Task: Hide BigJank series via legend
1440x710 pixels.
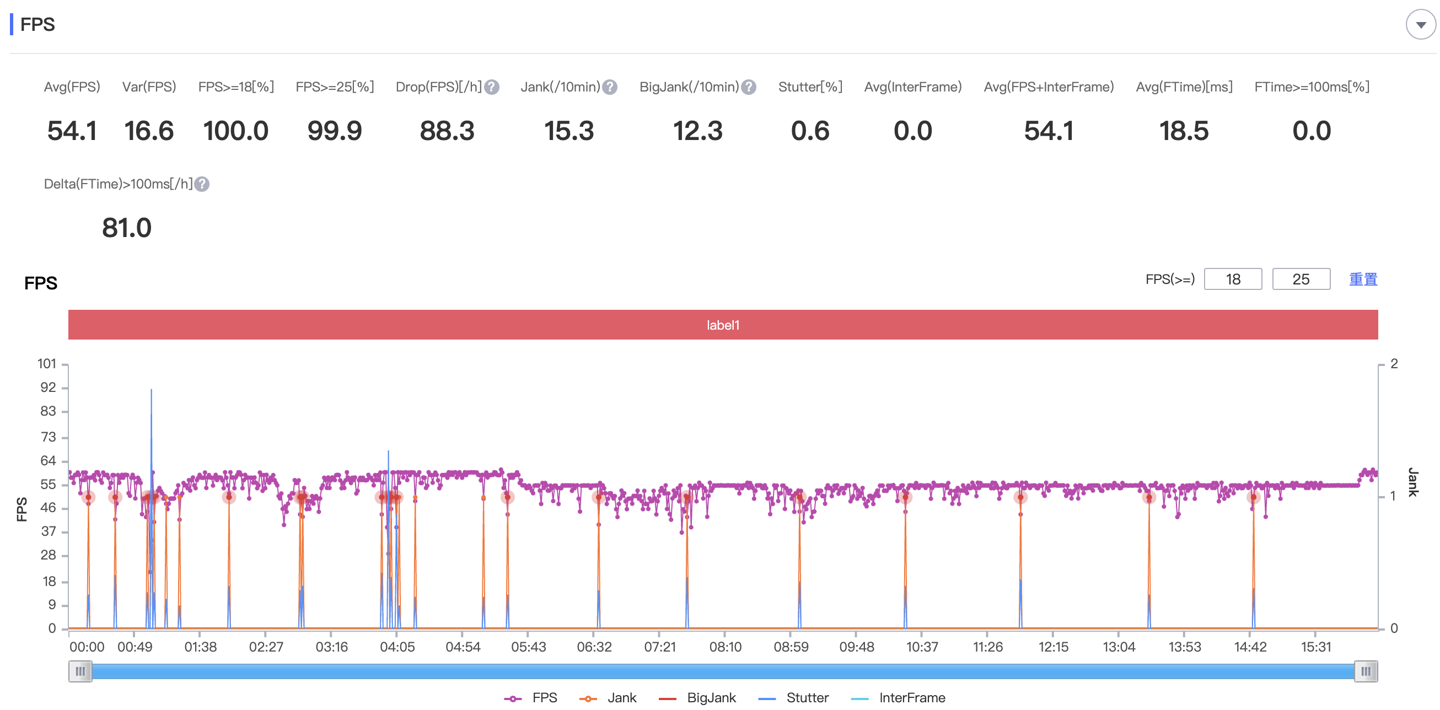Action: point(697,698)
